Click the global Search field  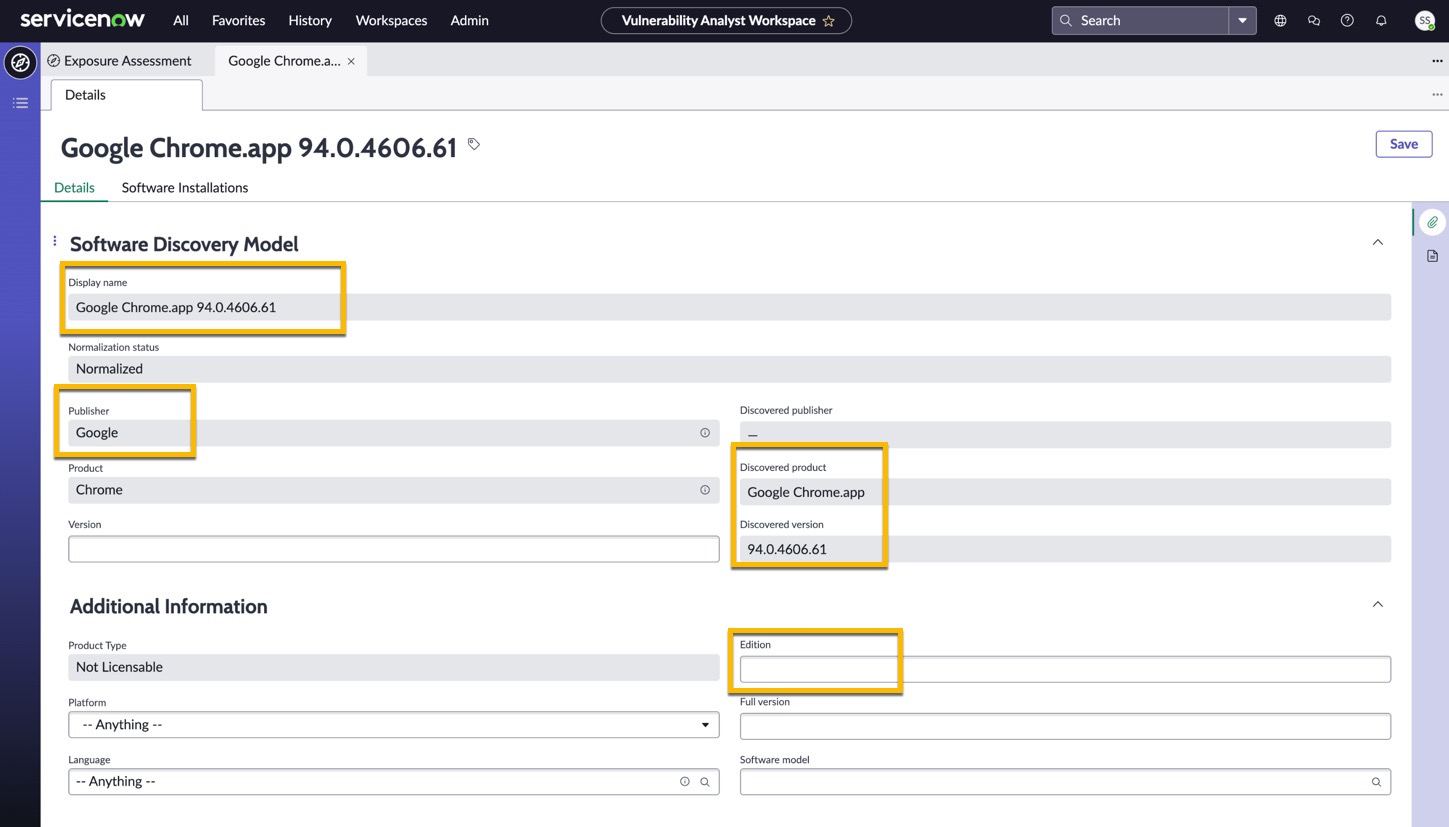click(x=1140, y=20)
